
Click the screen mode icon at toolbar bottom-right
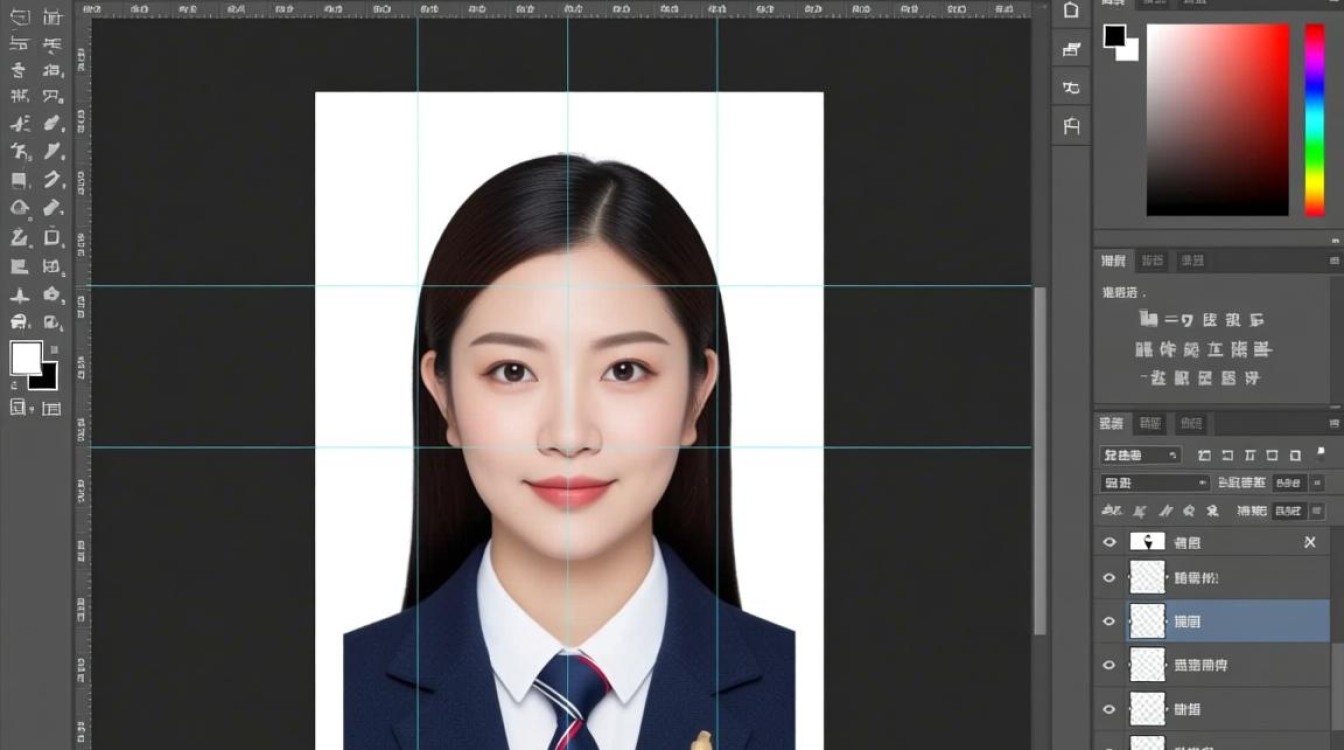[52, 408]
